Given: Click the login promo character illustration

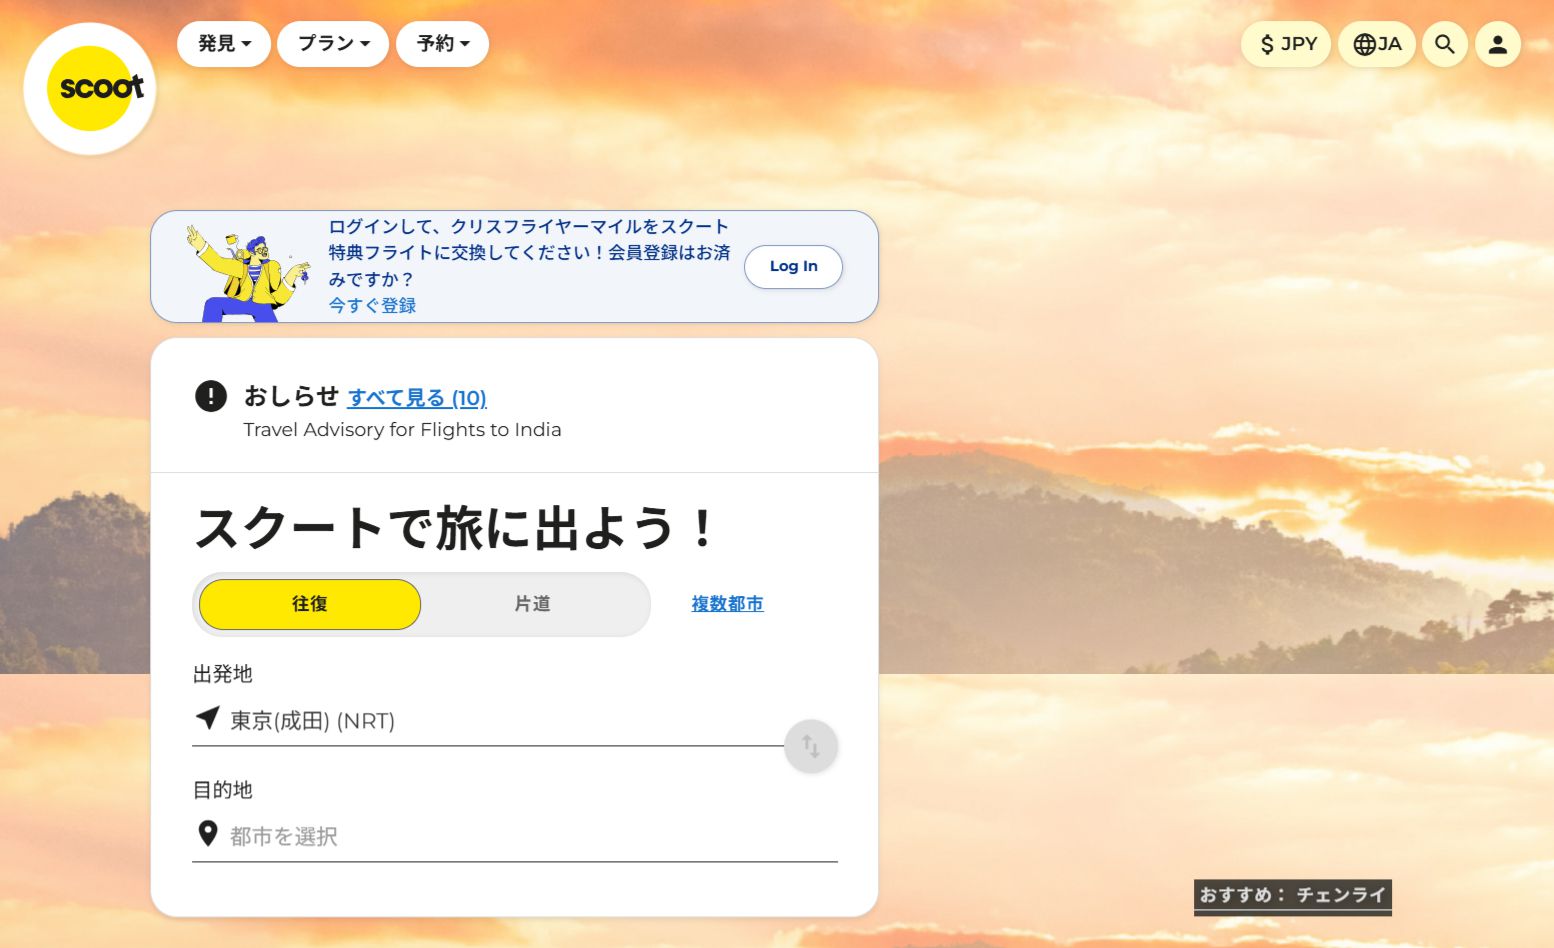Looking at the screenshot, I should click(x=248, y=273).
